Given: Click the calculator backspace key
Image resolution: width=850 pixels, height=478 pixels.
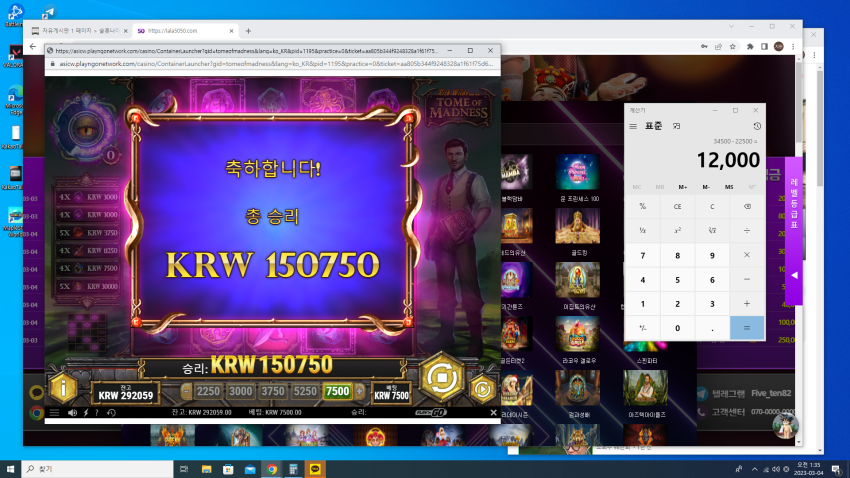Looking at the screenshot, I should click(746, 206).
